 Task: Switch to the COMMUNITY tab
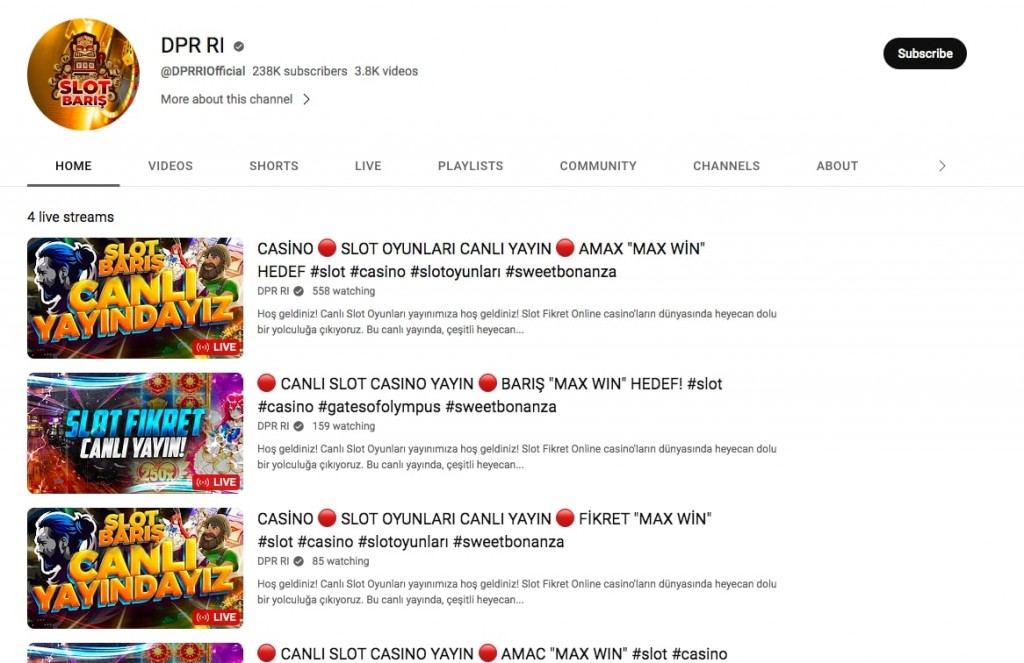coord(598,166)
